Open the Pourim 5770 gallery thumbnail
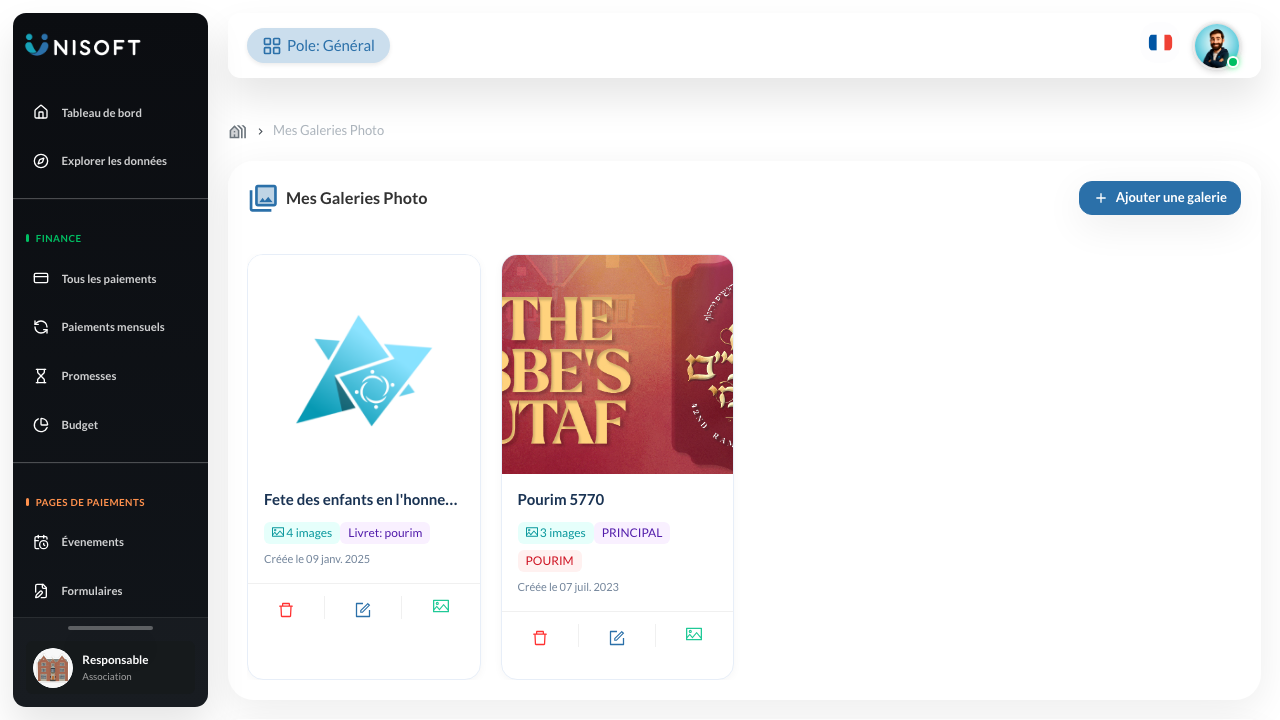The image size is (1280, 720). point(617,364)
